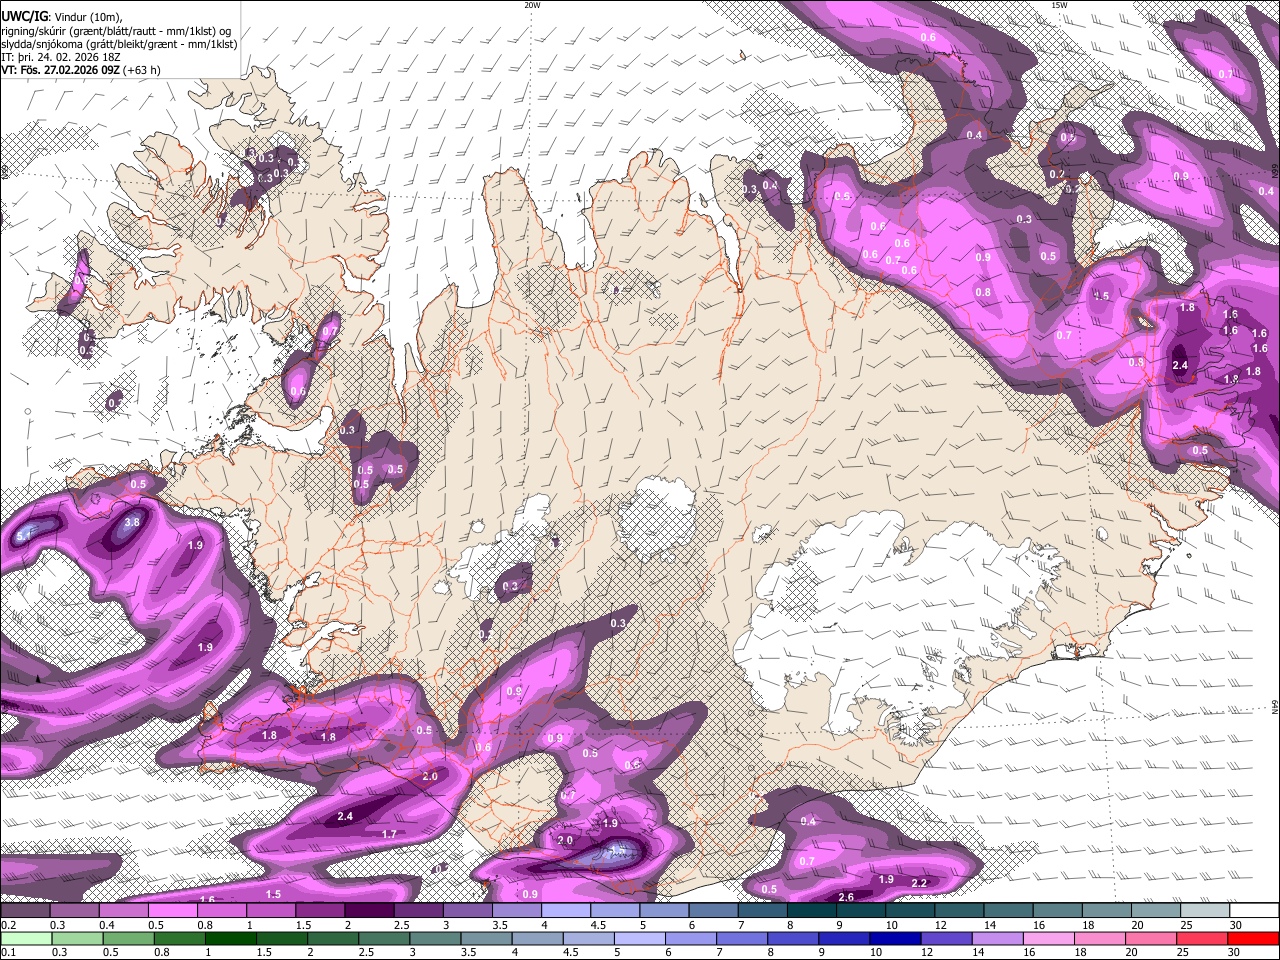Viewport: 1280px width, 960px height.
Task: Click upper scale lavender swatch between 4 and 4.5
Action: [x=566, y=911]
